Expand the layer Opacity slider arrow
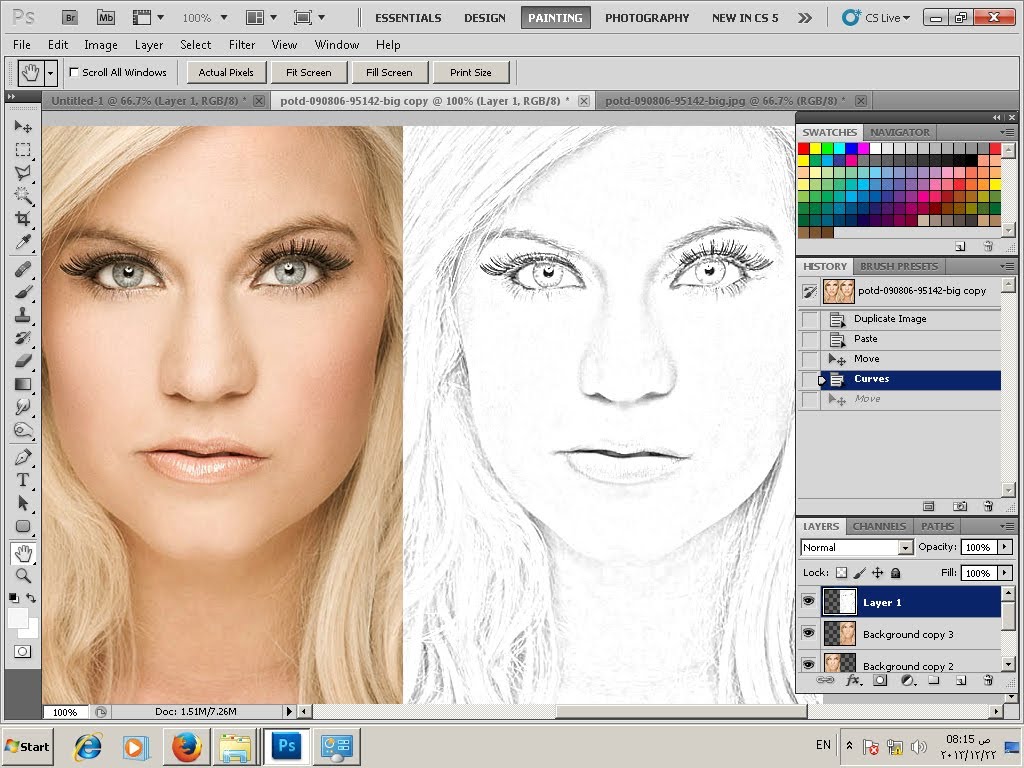This screenshot has height=768, width=1024. [x=1004, y=547]
